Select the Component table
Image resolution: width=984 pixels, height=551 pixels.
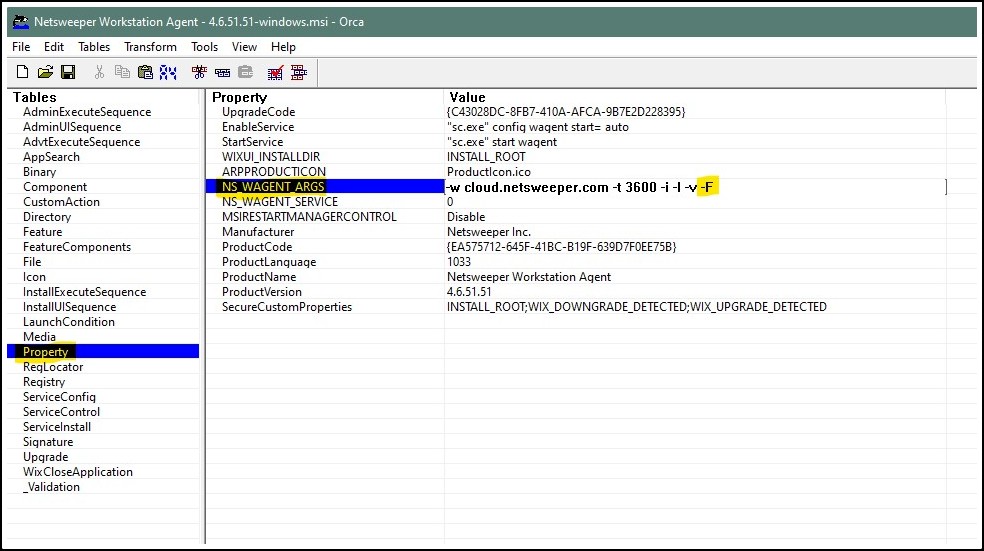tap(55, 187)
